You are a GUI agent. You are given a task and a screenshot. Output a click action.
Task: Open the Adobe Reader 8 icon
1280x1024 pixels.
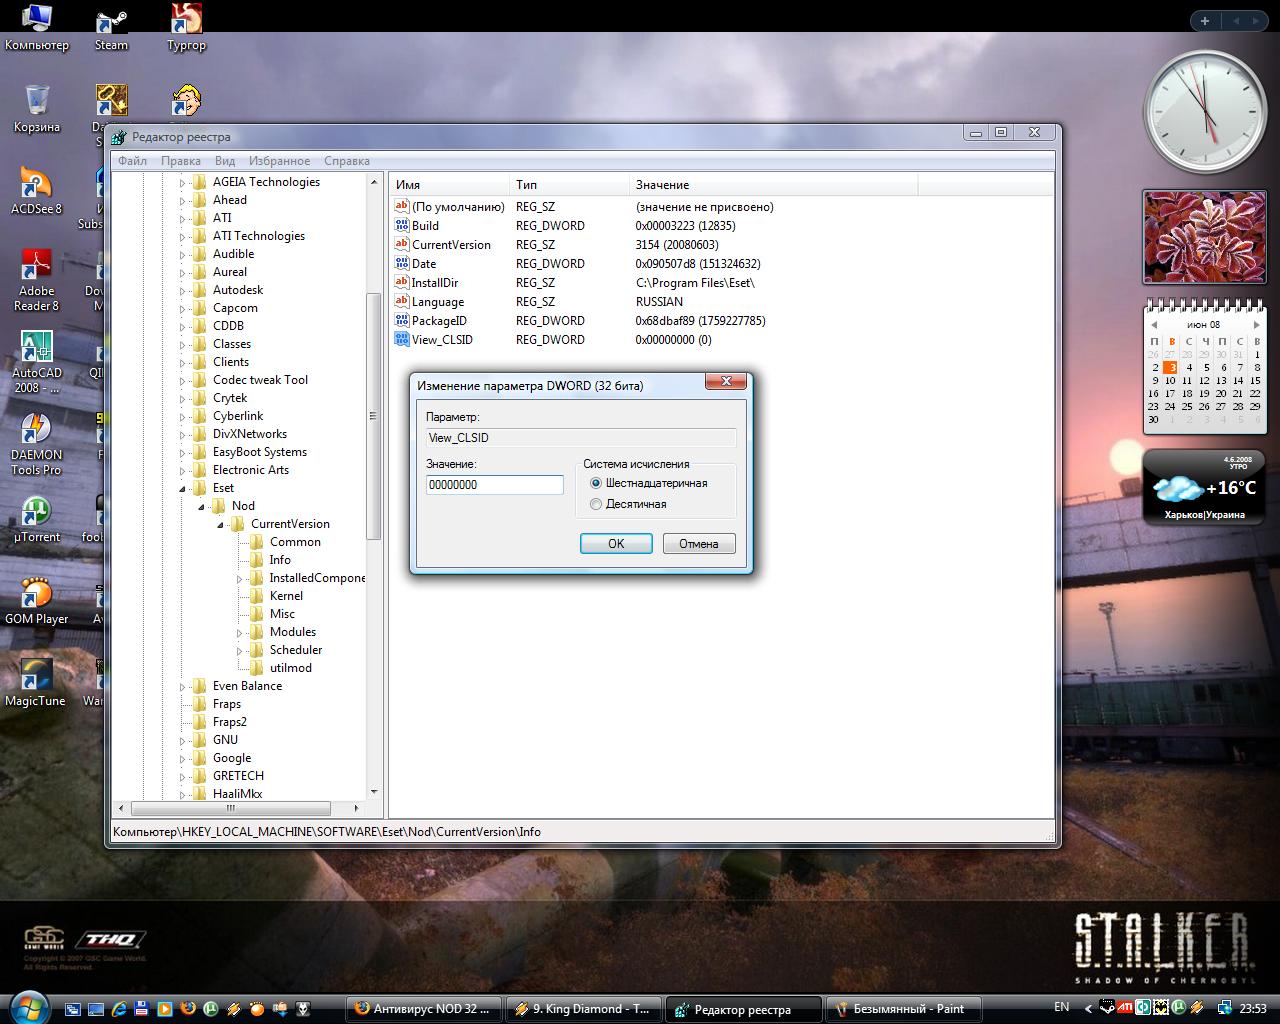tap(36, 268)
